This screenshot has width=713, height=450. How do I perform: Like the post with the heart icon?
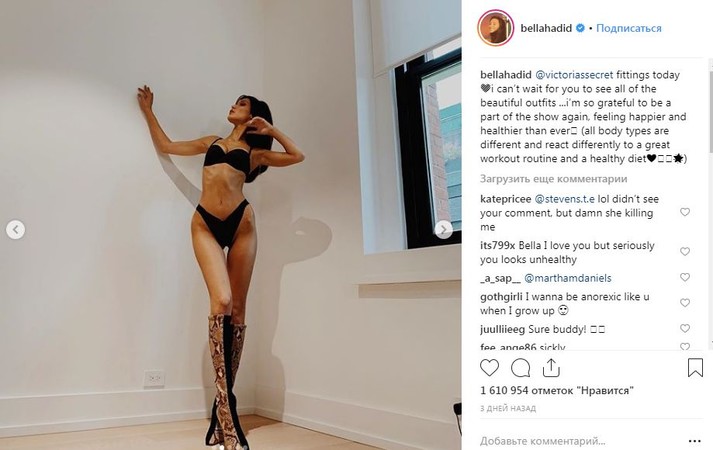pos(489,368)
